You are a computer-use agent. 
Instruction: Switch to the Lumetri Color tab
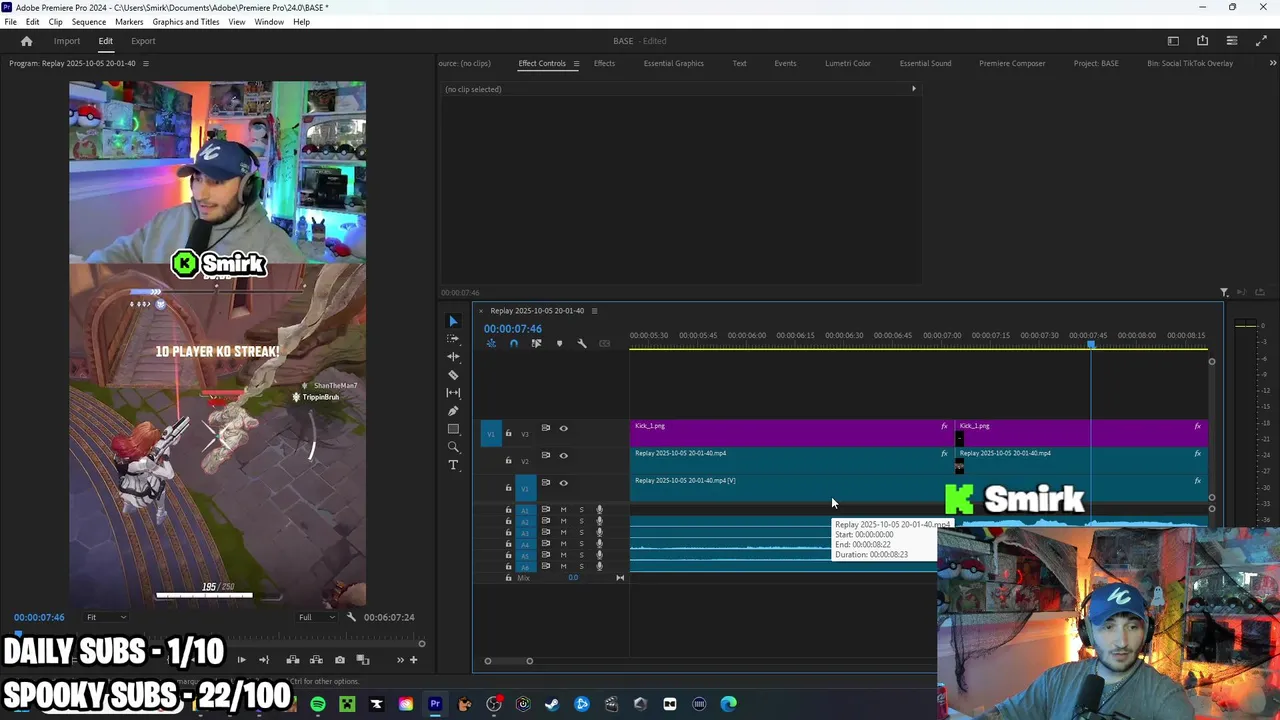(848, 63)
